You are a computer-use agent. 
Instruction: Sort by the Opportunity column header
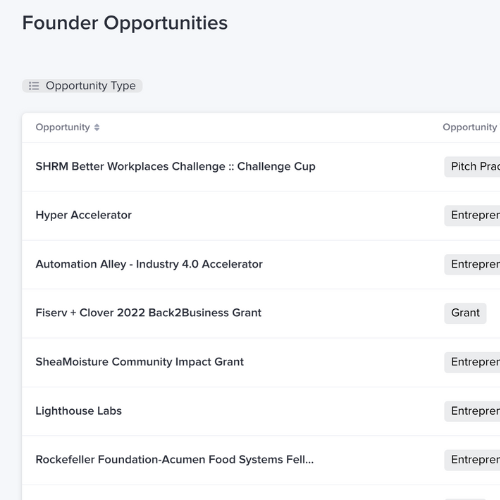pos(63,127)
